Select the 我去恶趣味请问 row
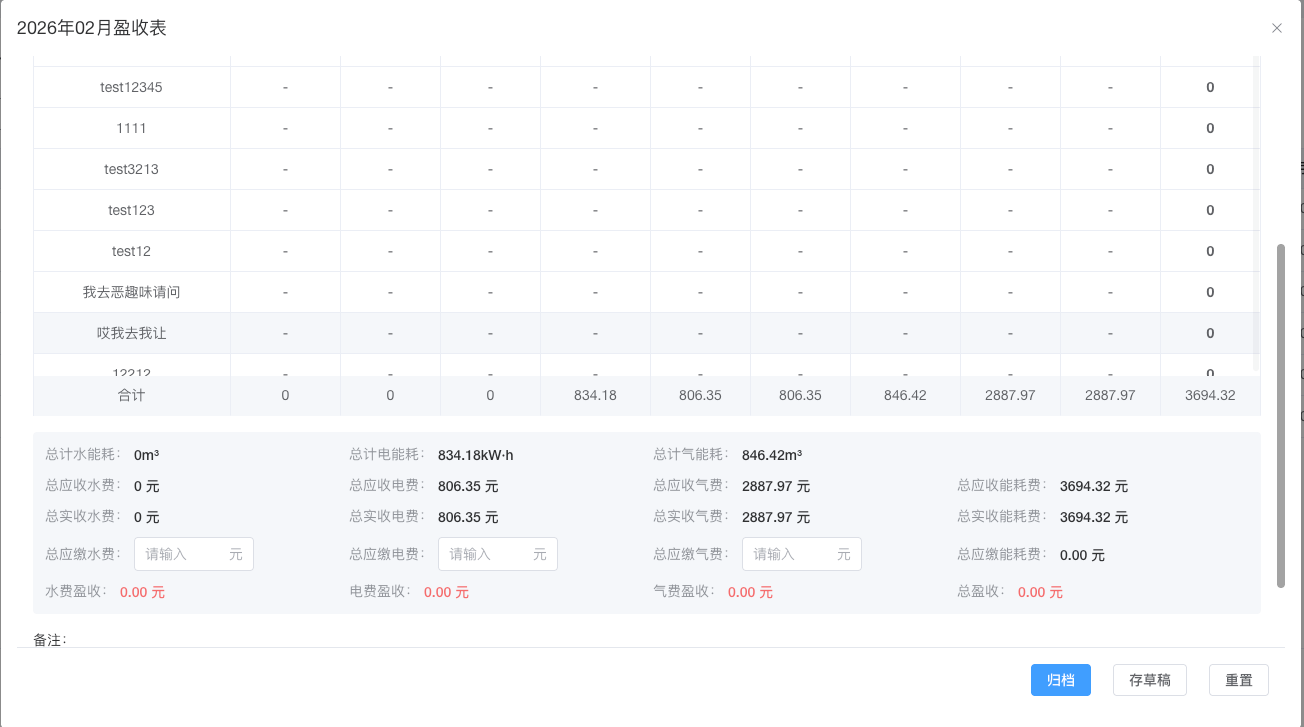Viewport: 1304px width, 727px height. (647, 292)
